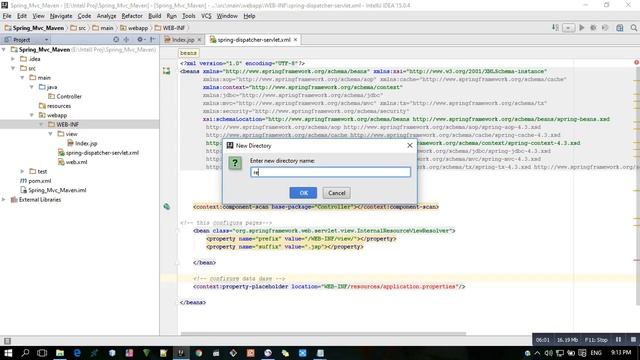Click the Spring_Mvc_Maven breadcrumb

(34, 28)
